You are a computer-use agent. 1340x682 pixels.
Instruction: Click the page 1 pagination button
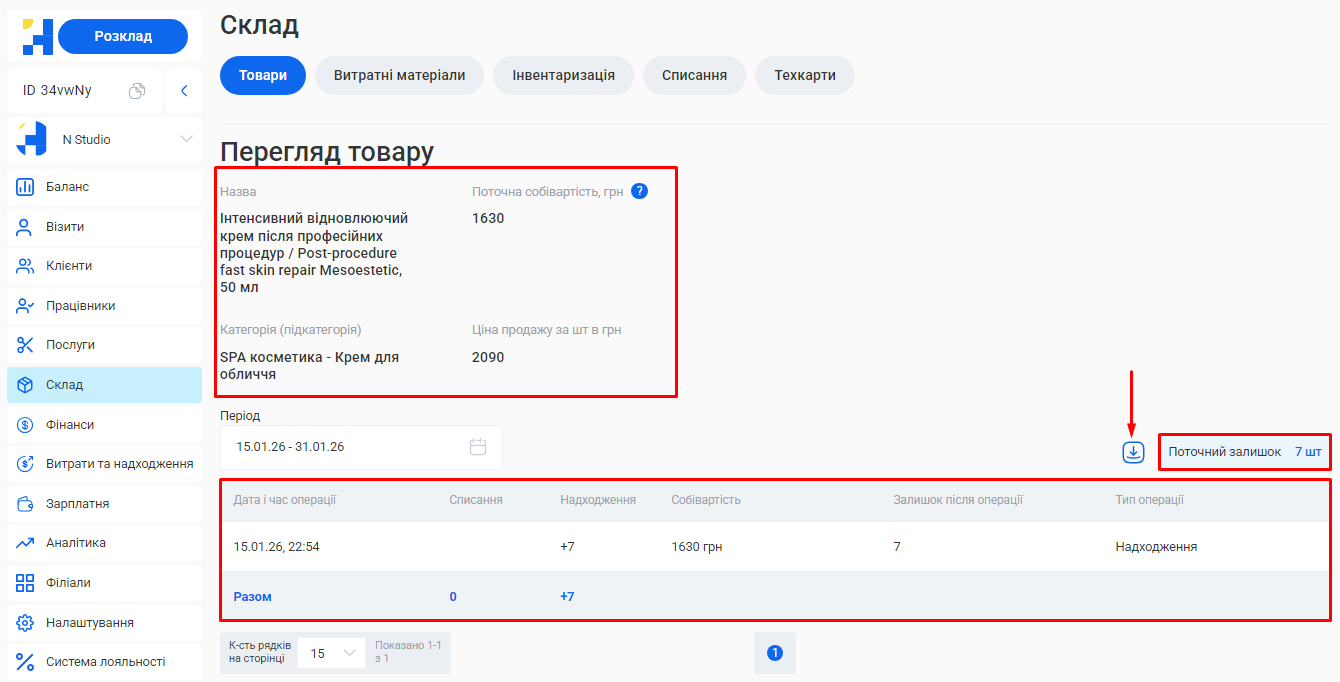click(774, 653)
